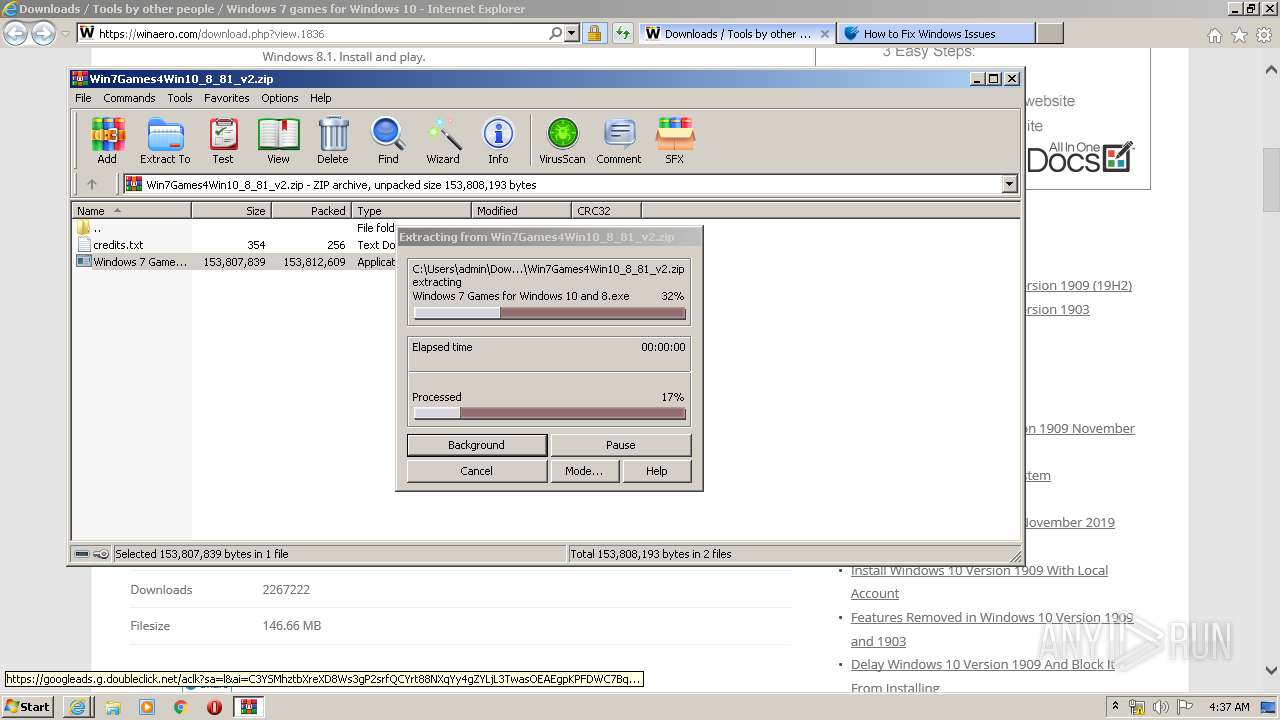Screen dimensions: 1280x720
Task: Click the SFX toolbar icon
Action: 675,140
